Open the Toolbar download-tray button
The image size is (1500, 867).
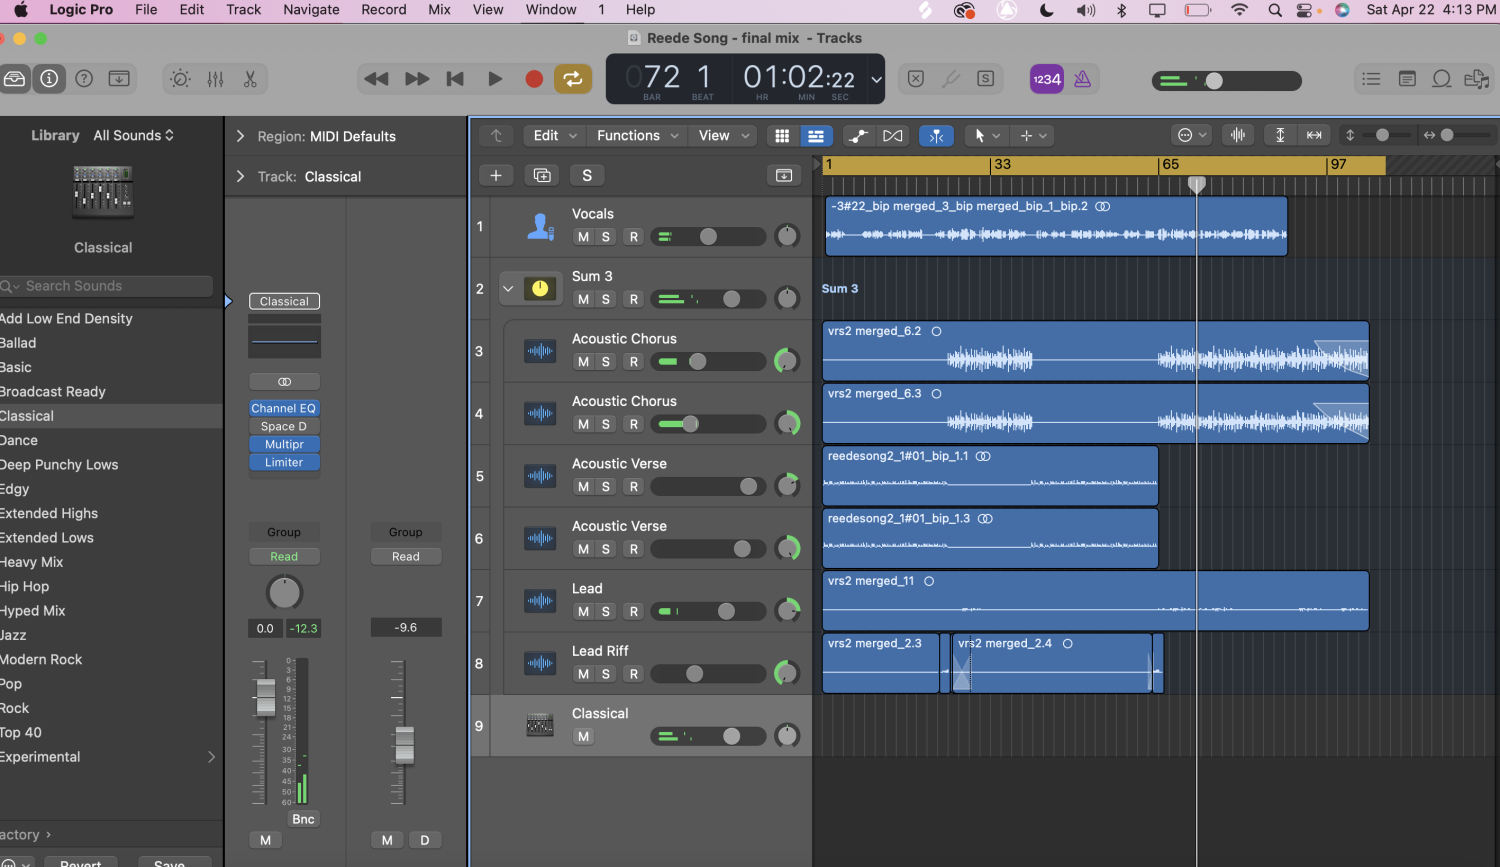119,79
